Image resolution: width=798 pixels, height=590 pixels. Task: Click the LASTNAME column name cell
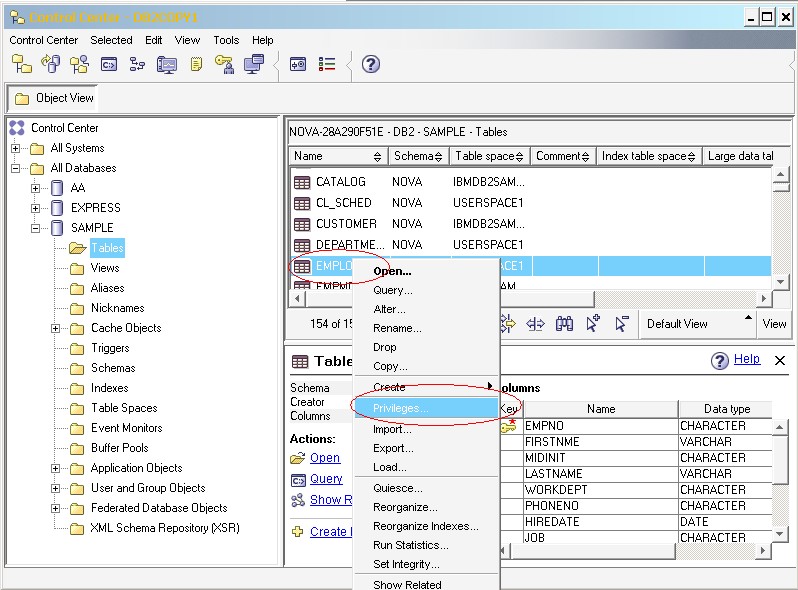click(x=601, y=474)
